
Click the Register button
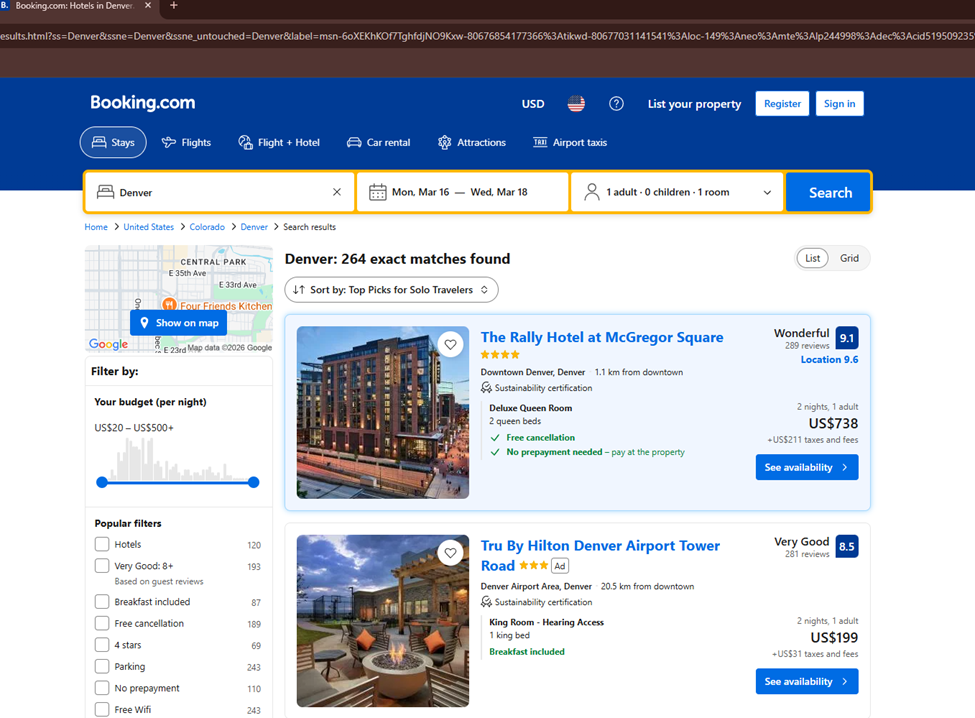782,104
